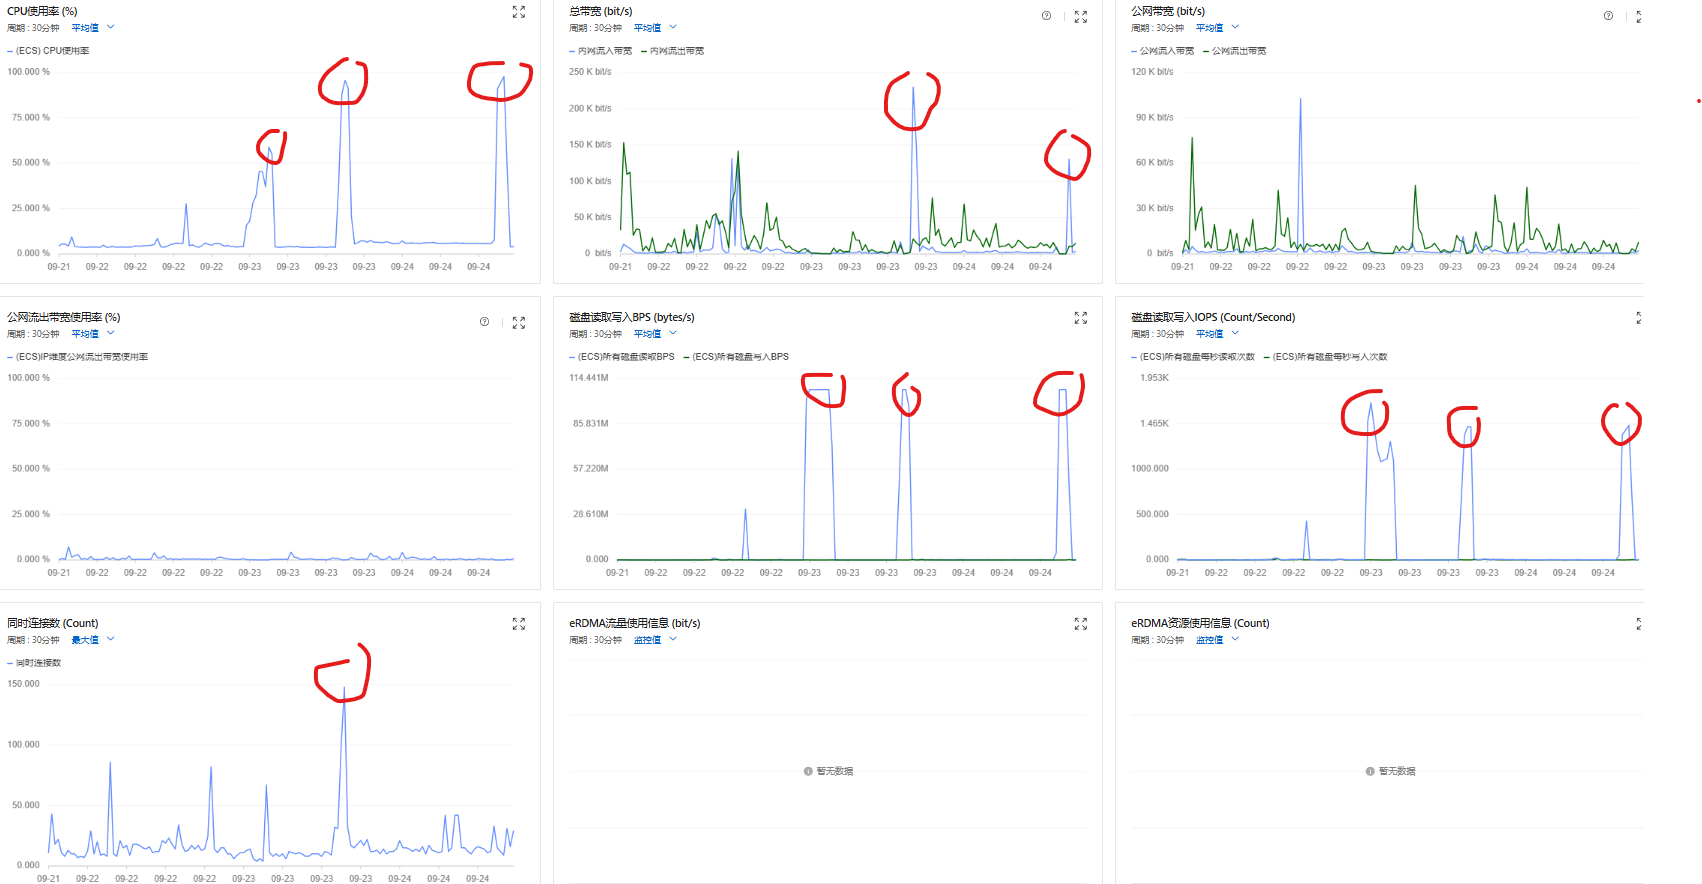Enlarge the 磁盘读取写入BPS chart

pyautogui.click(x=1080, y=318)
